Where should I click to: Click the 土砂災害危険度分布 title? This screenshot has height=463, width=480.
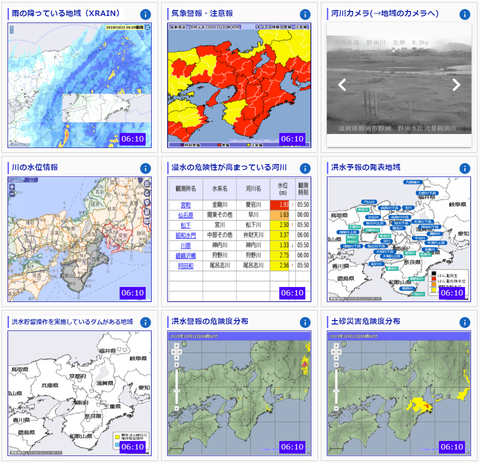[365, 321]
